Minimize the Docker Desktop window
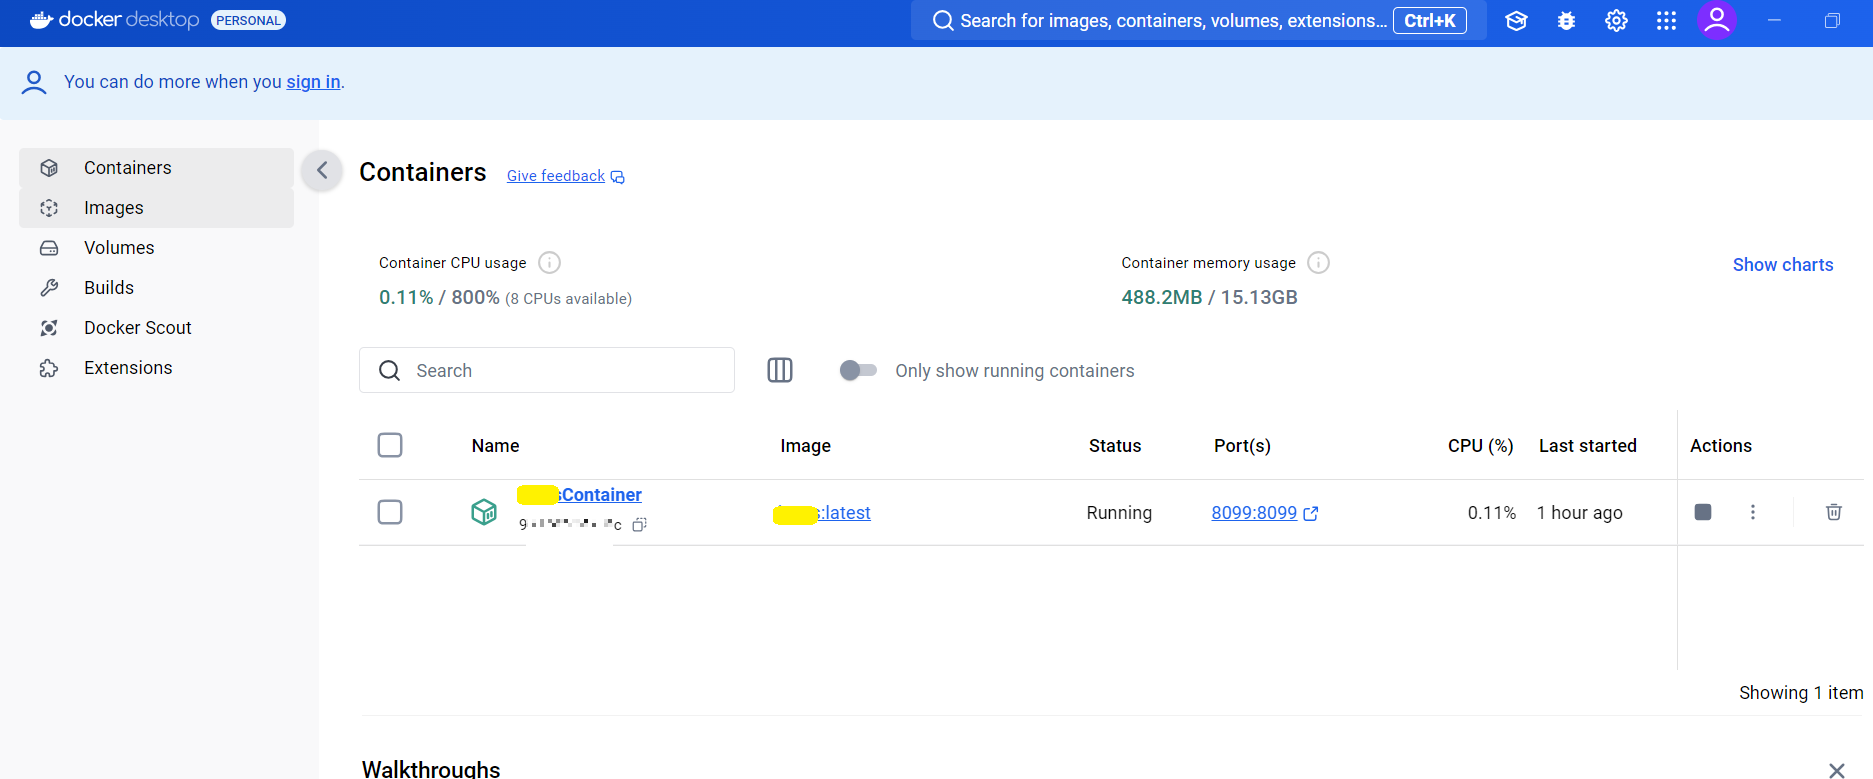 coord(1774,20)
